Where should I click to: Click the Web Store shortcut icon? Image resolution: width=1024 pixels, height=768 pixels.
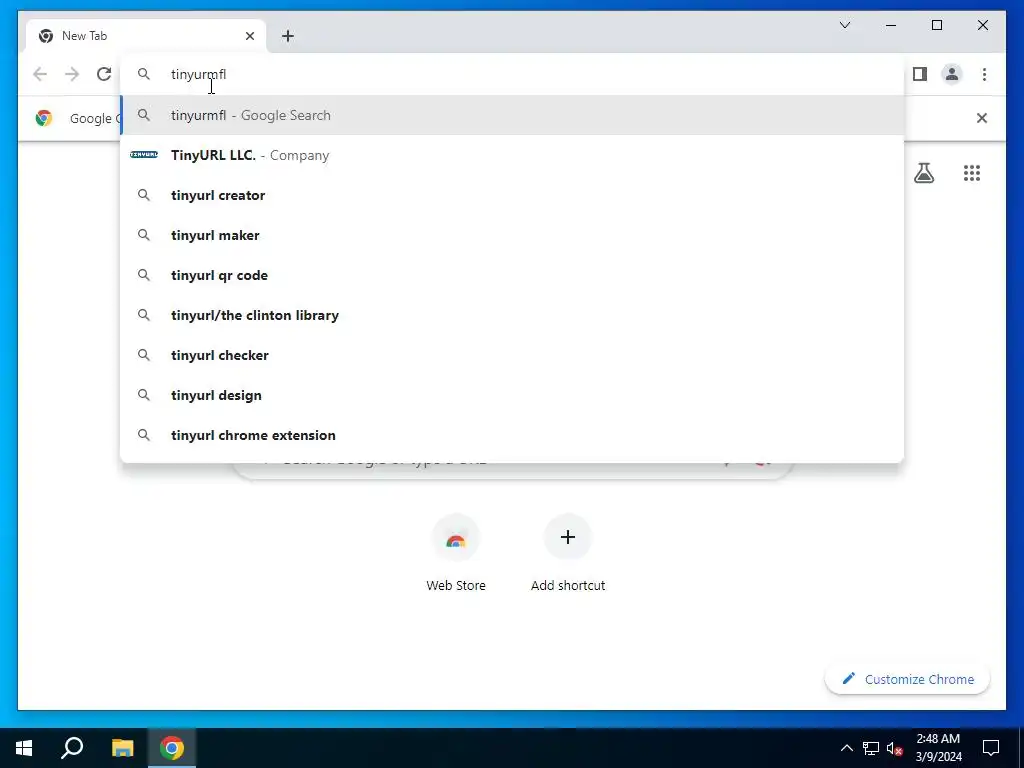[x=456, y=539]
